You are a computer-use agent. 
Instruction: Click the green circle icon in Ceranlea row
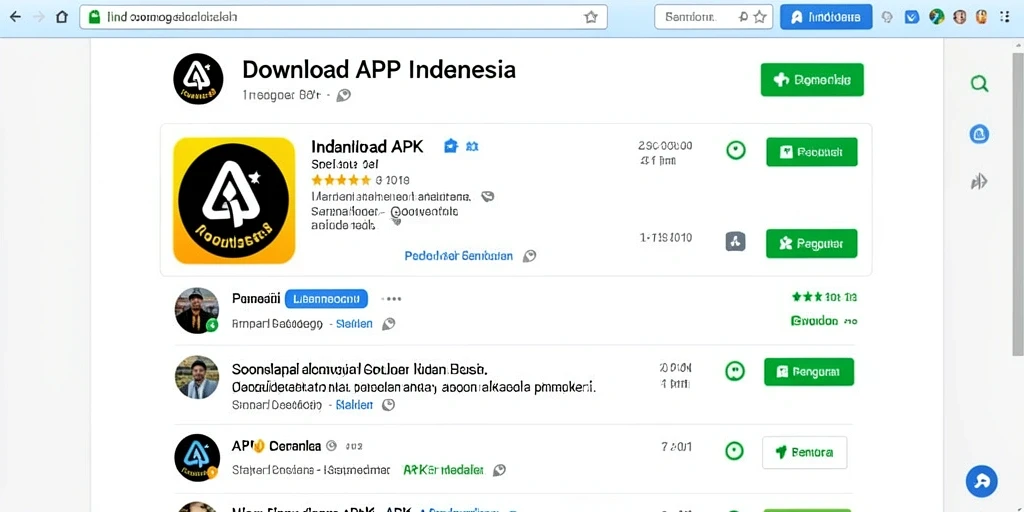tap(735, 451)
